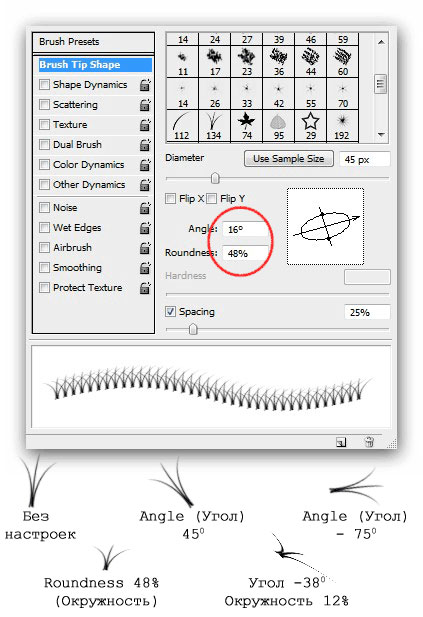
Task: Click the brush list scrollbar thumb
Action: click(381, 84)
